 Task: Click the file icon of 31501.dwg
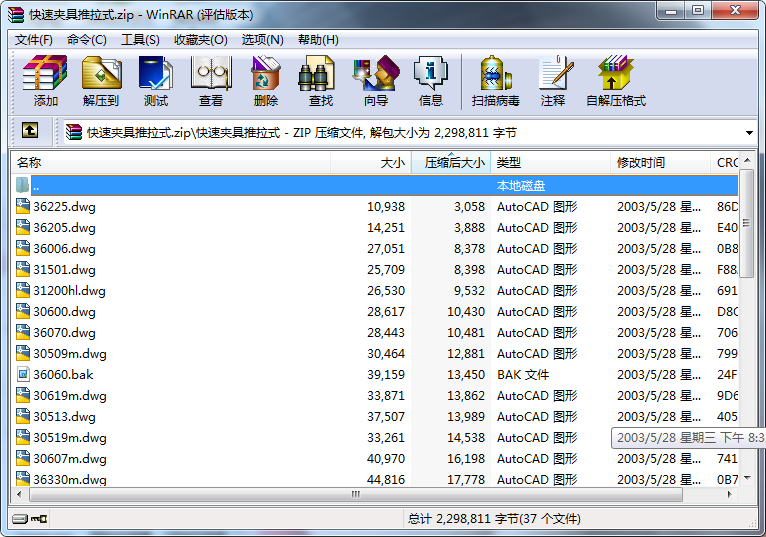(x=22, y=269)
